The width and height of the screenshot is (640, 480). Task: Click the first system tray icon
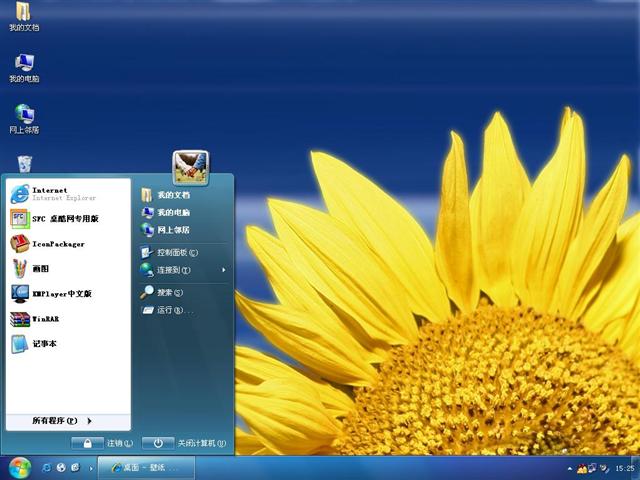point(582,468)
